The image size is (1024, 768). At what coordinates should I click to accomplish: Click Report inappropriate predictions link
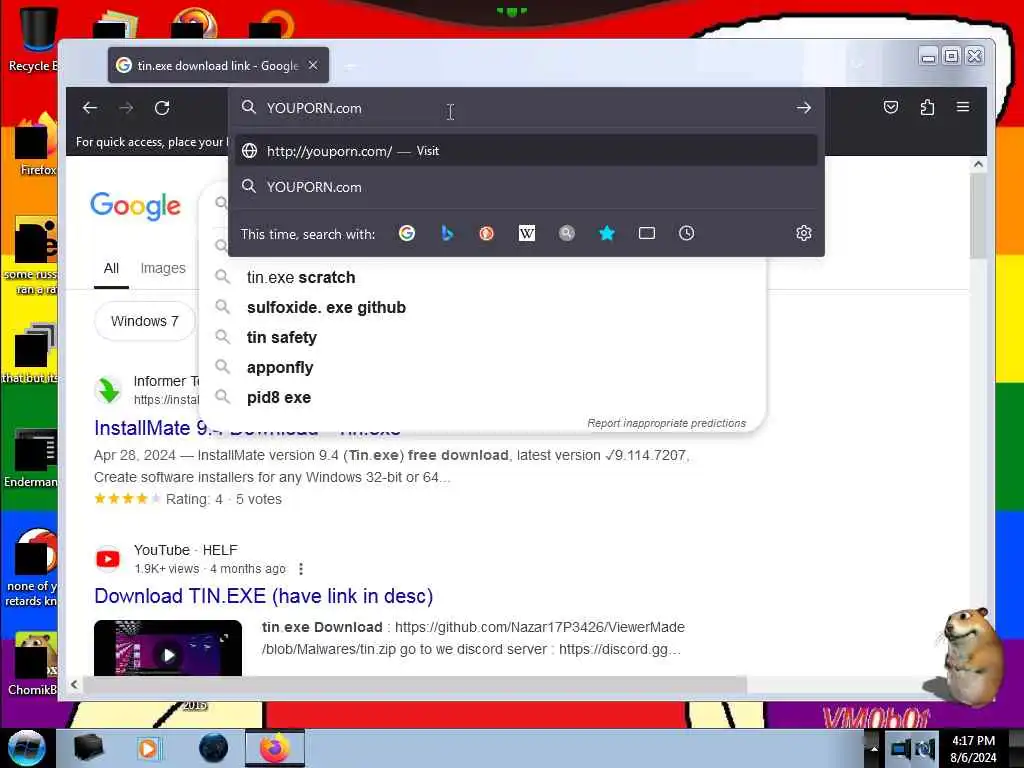pos(666,423)
